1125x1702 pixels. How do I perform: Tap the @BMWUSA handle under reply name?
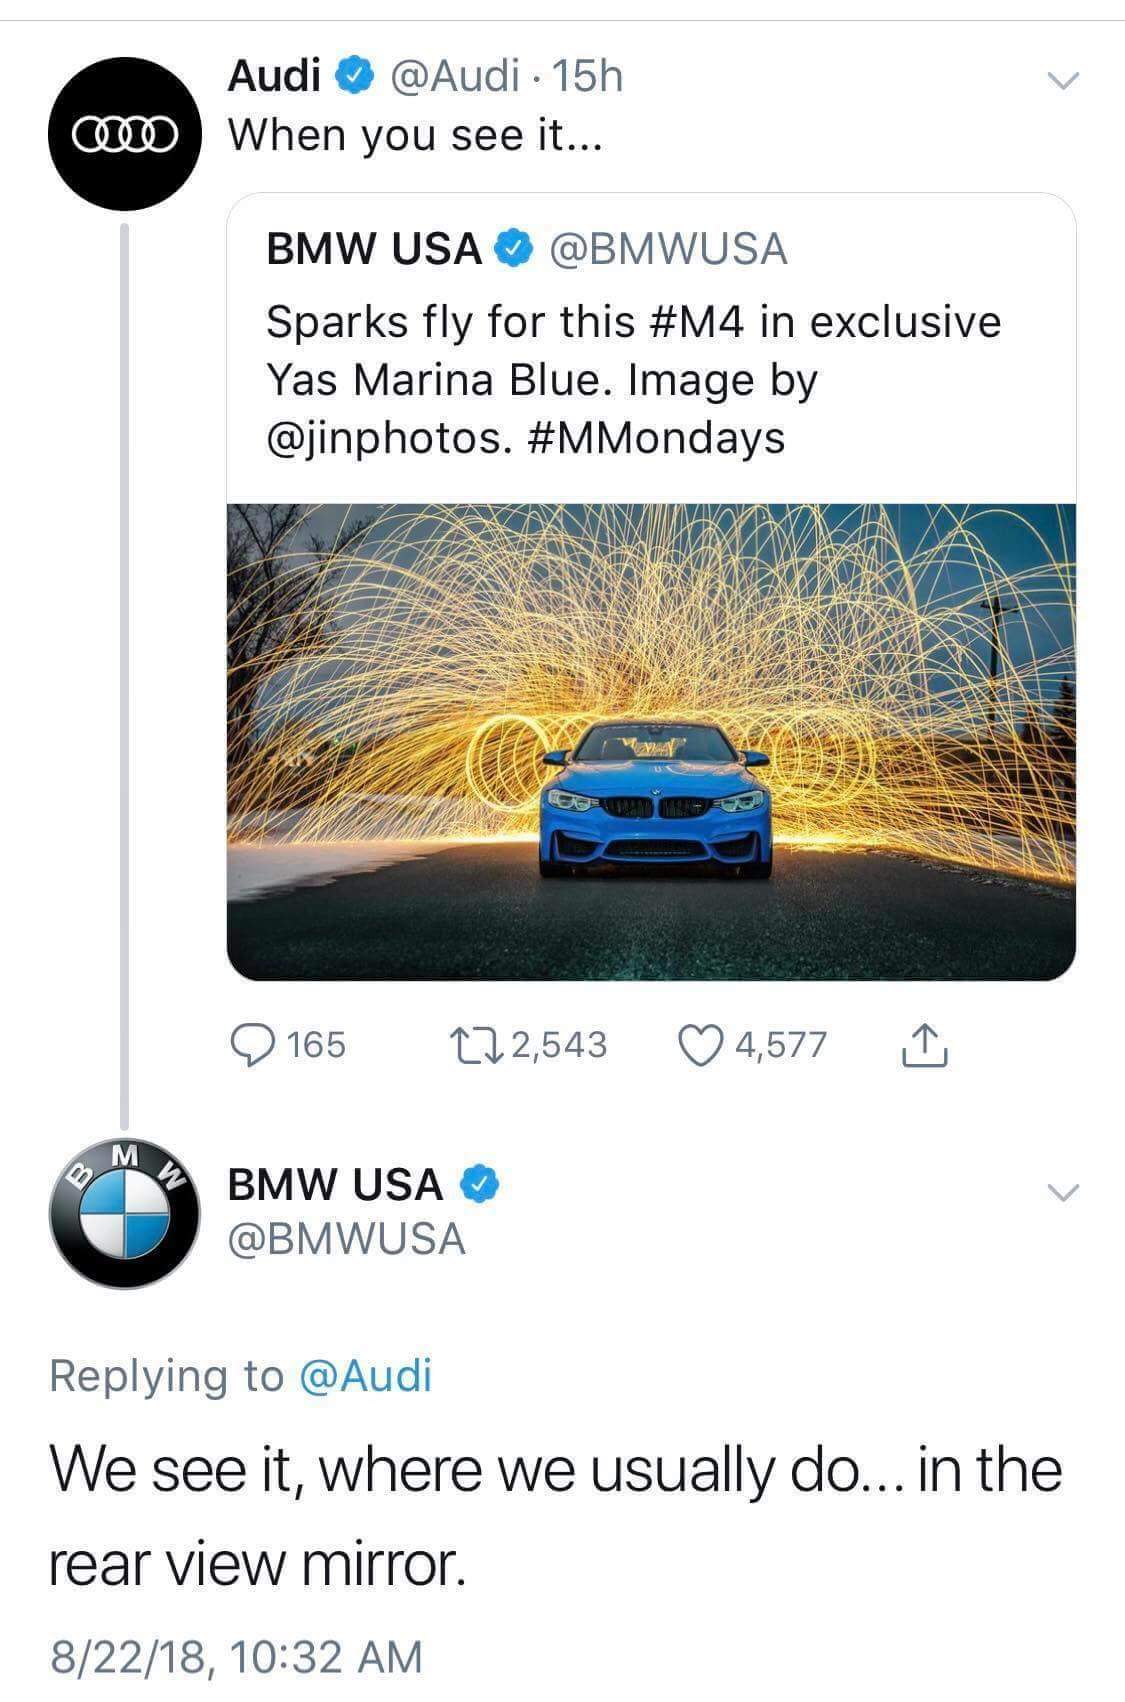(347, 1239)
